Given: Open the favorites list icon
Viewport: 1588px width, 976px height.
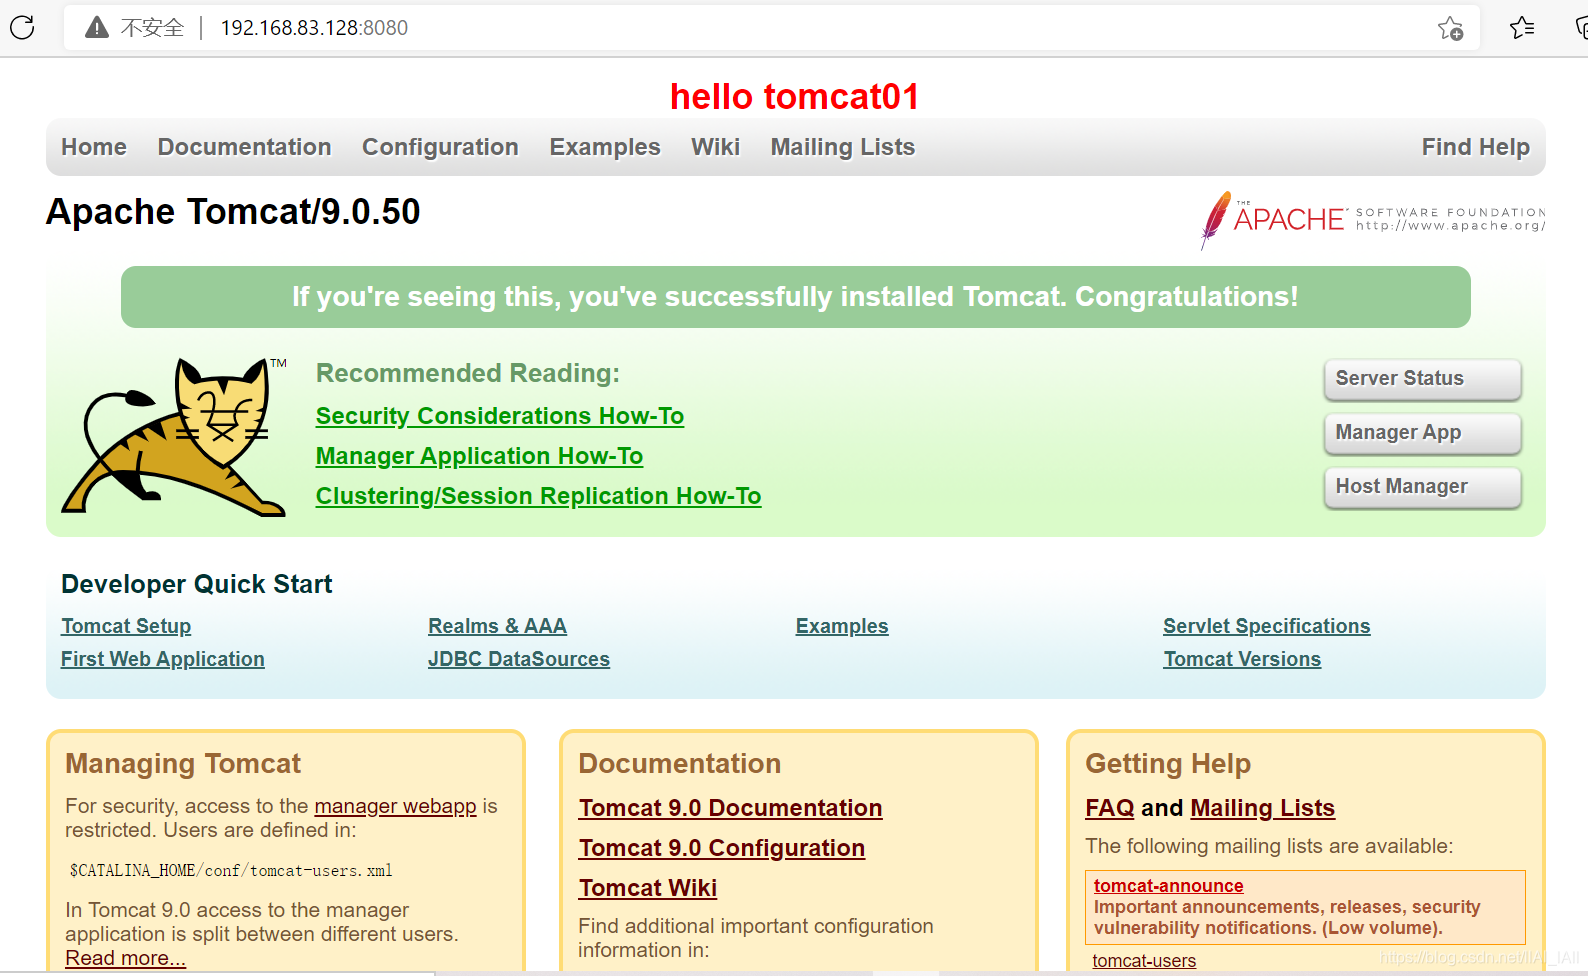Looking at the screenshot, I should 1522,28.
